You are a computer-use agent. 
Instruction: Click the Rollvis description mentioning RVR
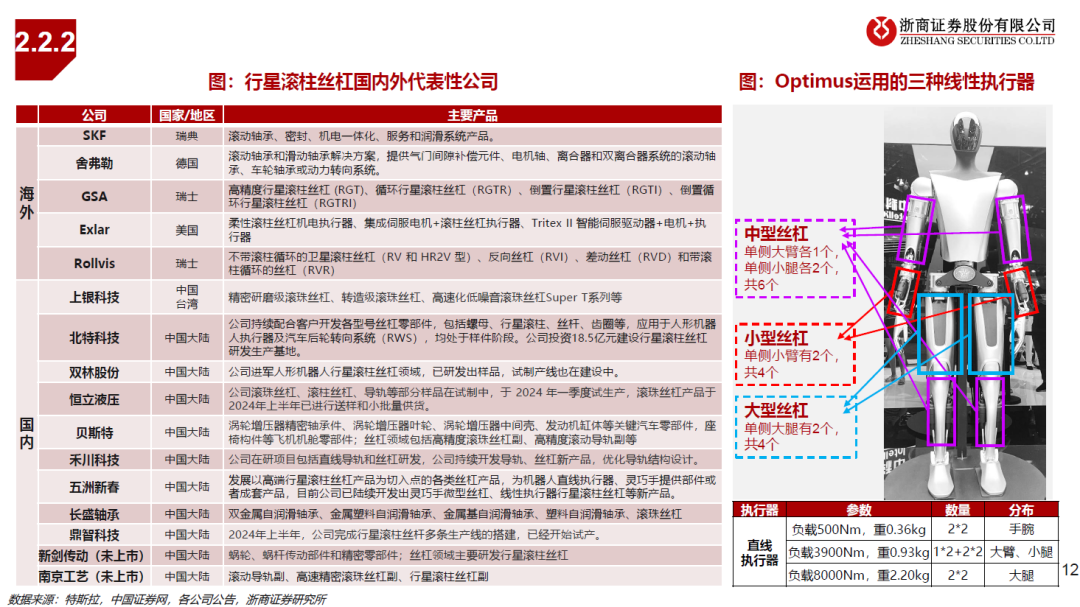470,263
